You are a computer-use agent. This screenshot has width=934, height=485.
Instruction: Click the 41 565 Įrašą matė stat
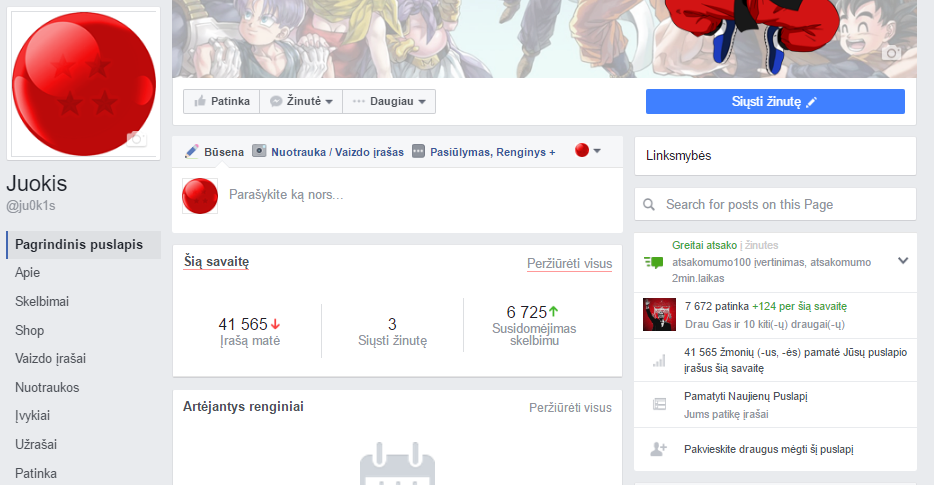click(x=249, y=331)
